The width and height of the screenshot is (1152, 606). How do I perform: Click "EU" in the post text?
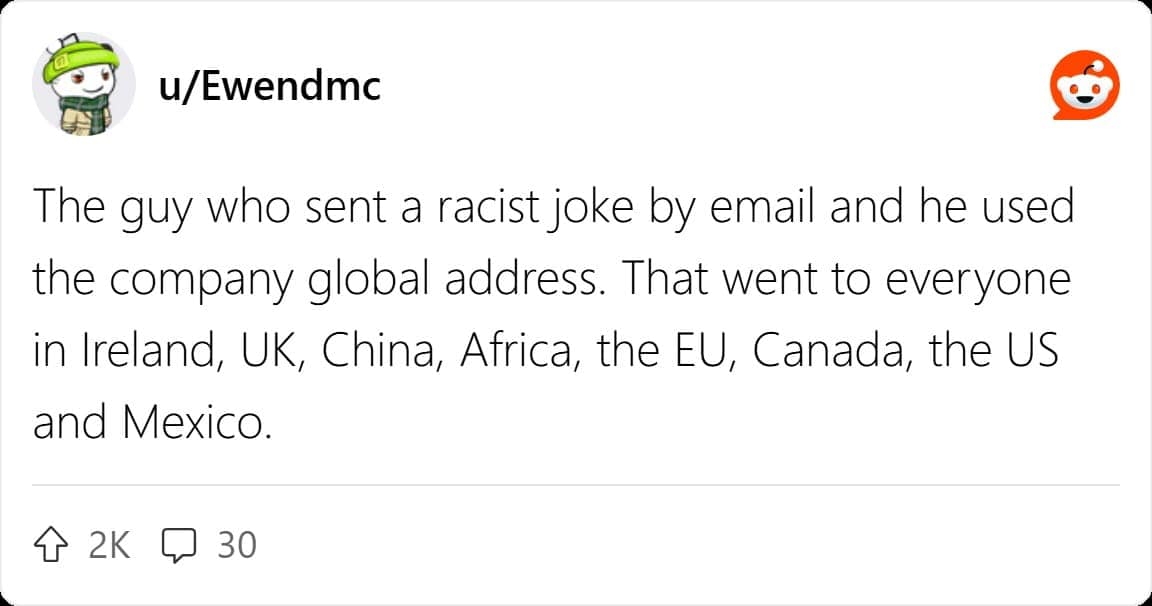pyautogui.click(x=708, y=352)
